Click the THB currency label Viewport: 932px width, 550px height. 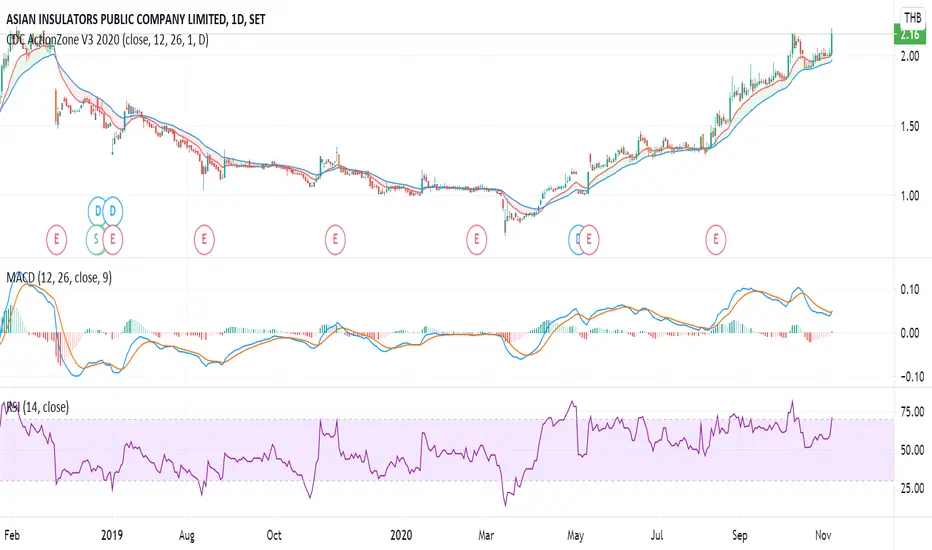[912, 18]
